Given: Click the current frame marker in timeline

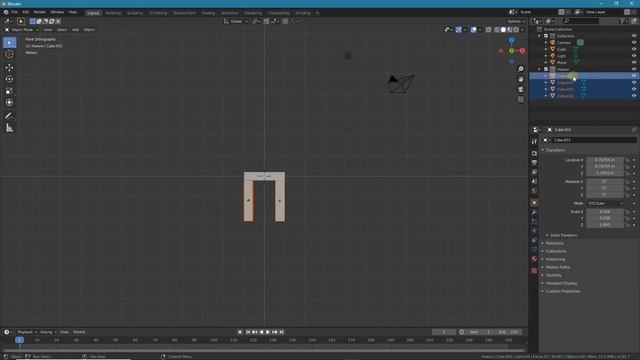Looking at the screenshot, I should click(x=19, y=340).
